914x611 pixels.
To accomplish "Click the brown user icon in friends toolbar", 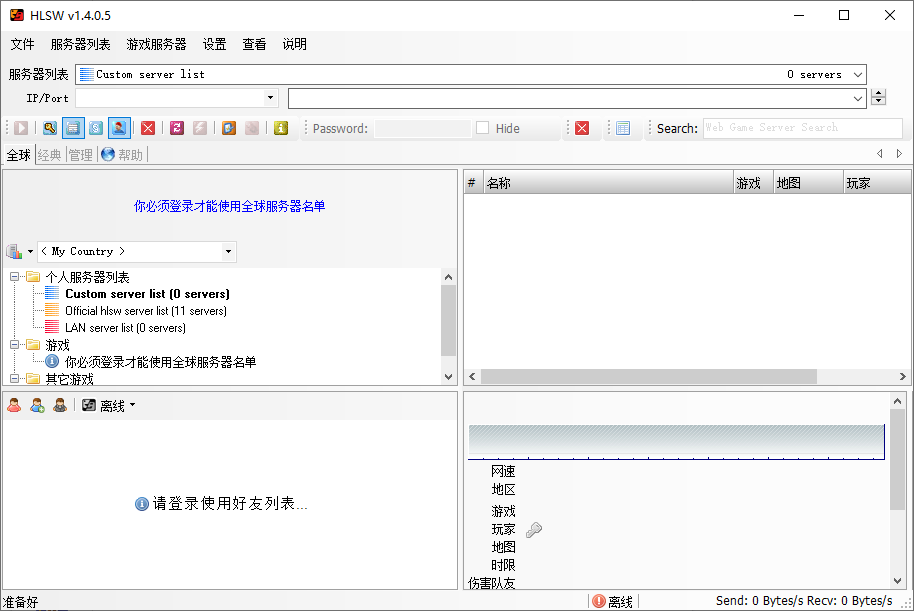I will tap(60, 405).
